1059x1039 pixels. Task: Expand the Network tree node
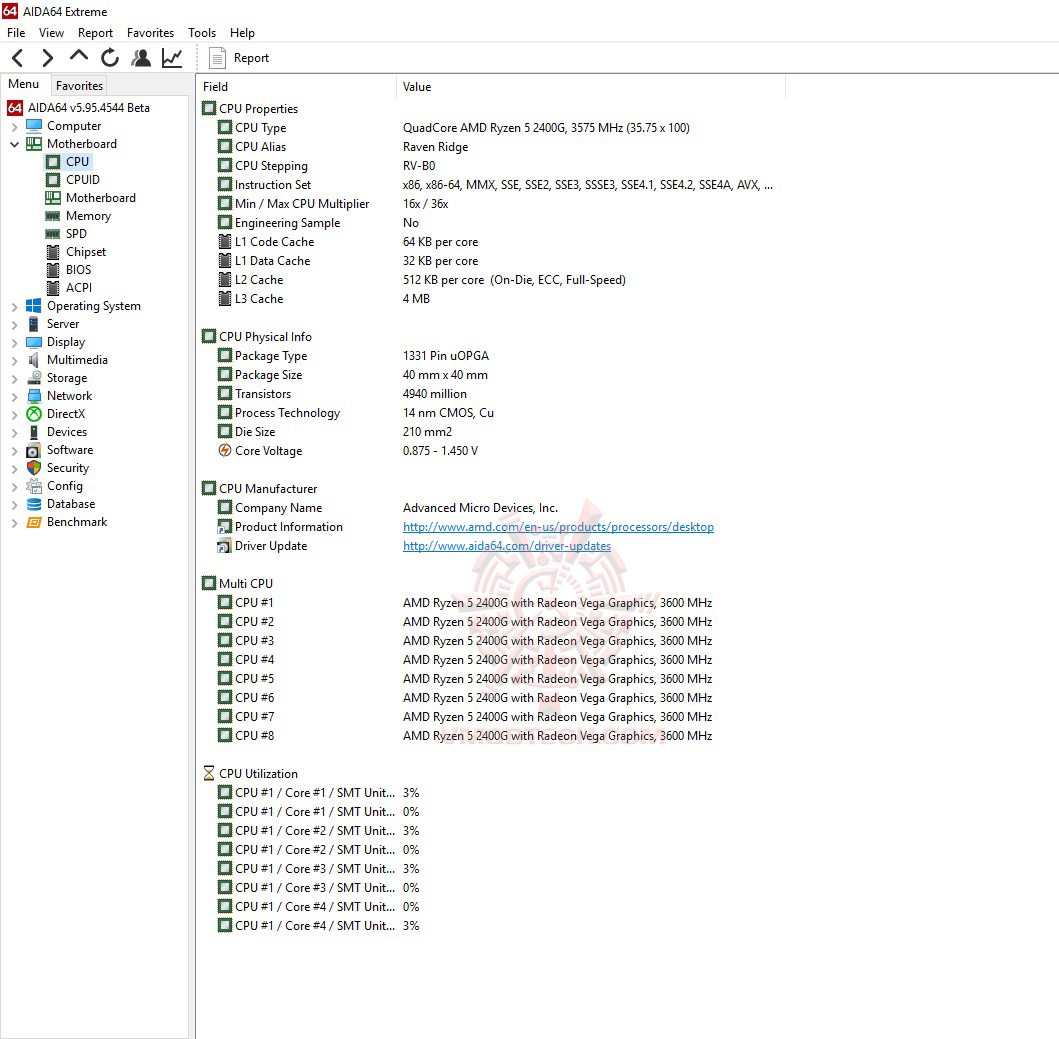[x=14, y=397]
